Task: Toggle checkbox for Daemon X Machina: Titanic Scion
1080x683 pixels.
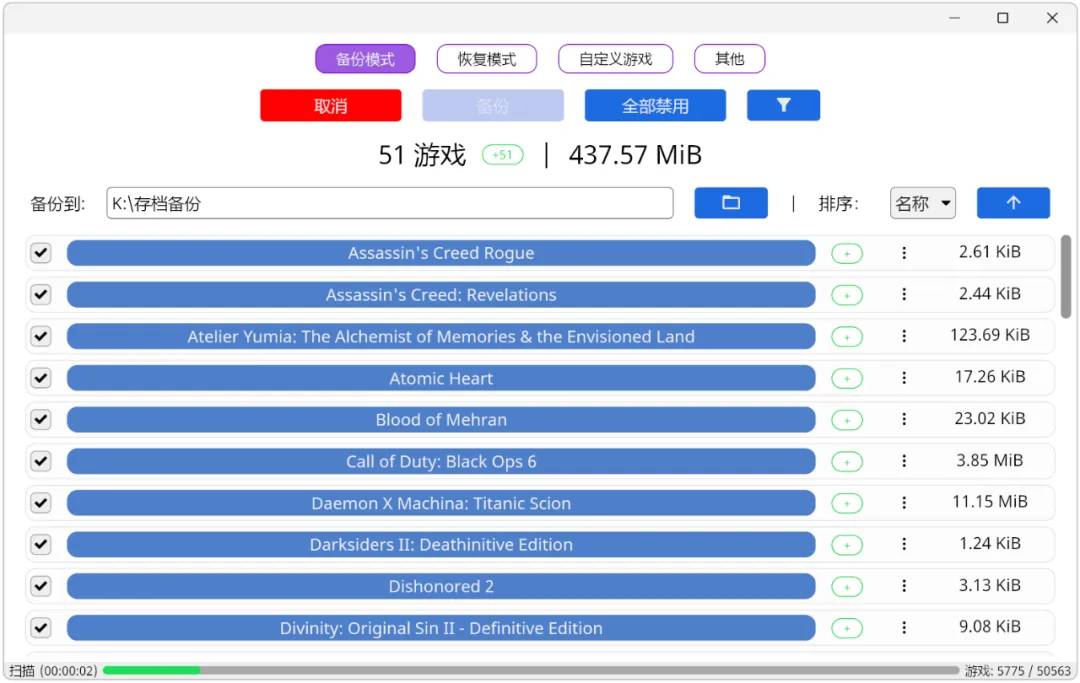Action: [41, 503]
